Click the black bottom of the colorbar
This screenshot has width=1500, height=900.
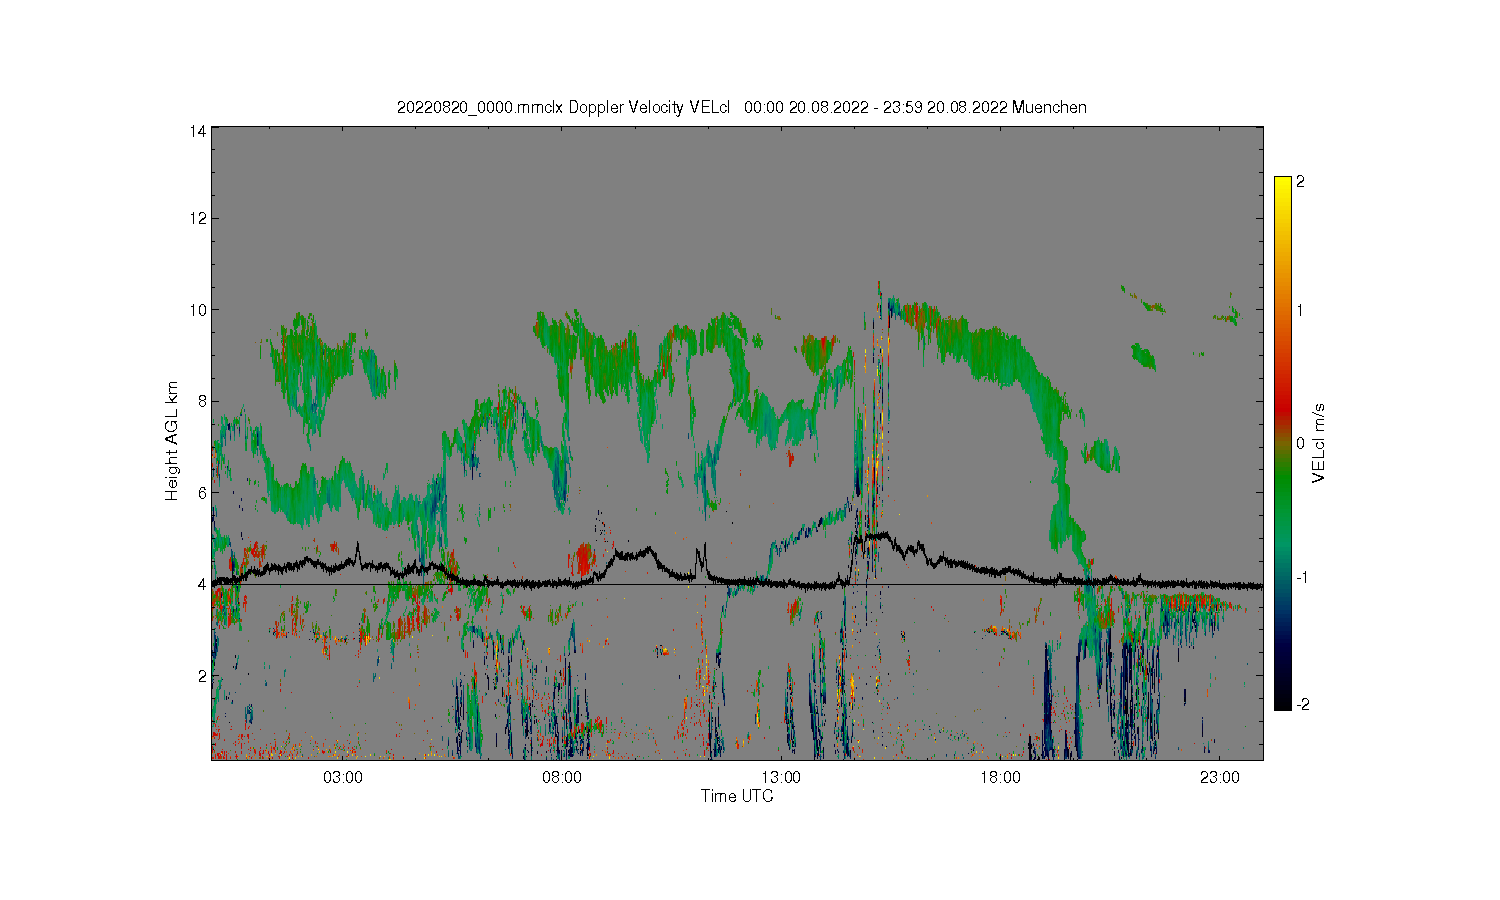[x=1282, y=700]
